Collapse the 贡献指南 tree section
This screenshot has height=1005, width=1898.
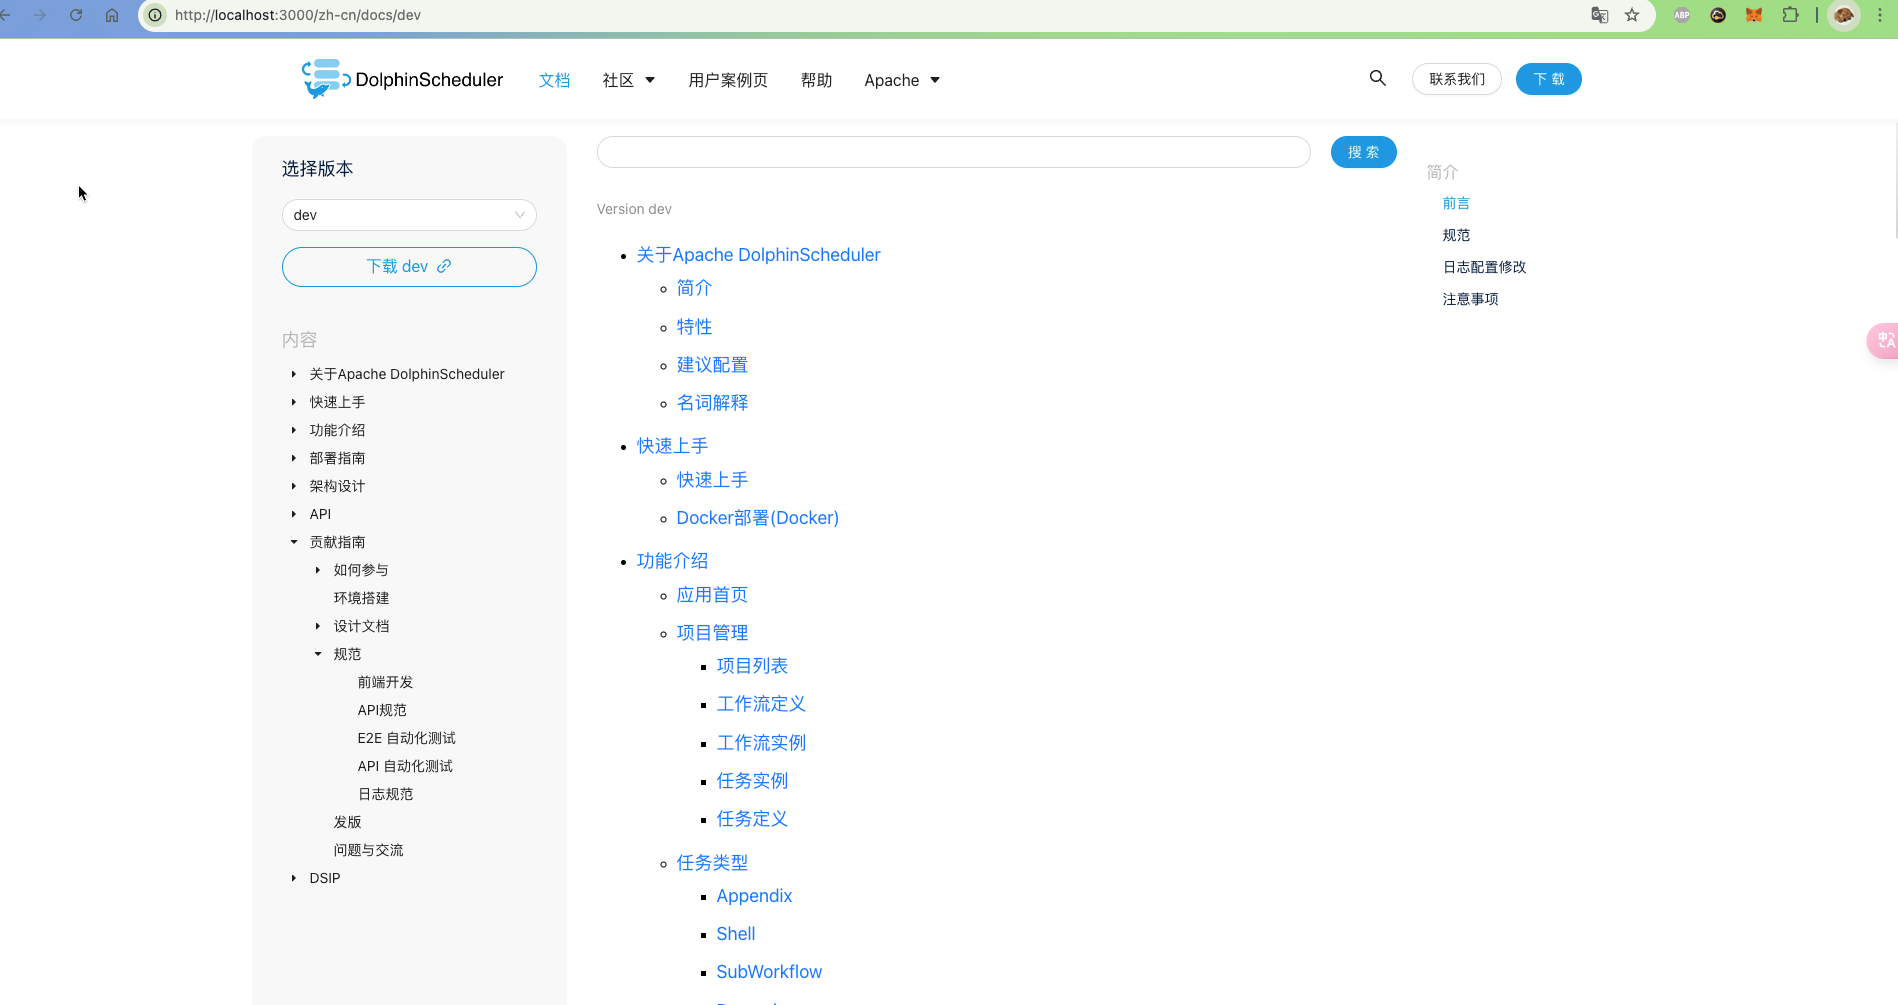coord(294,542)
